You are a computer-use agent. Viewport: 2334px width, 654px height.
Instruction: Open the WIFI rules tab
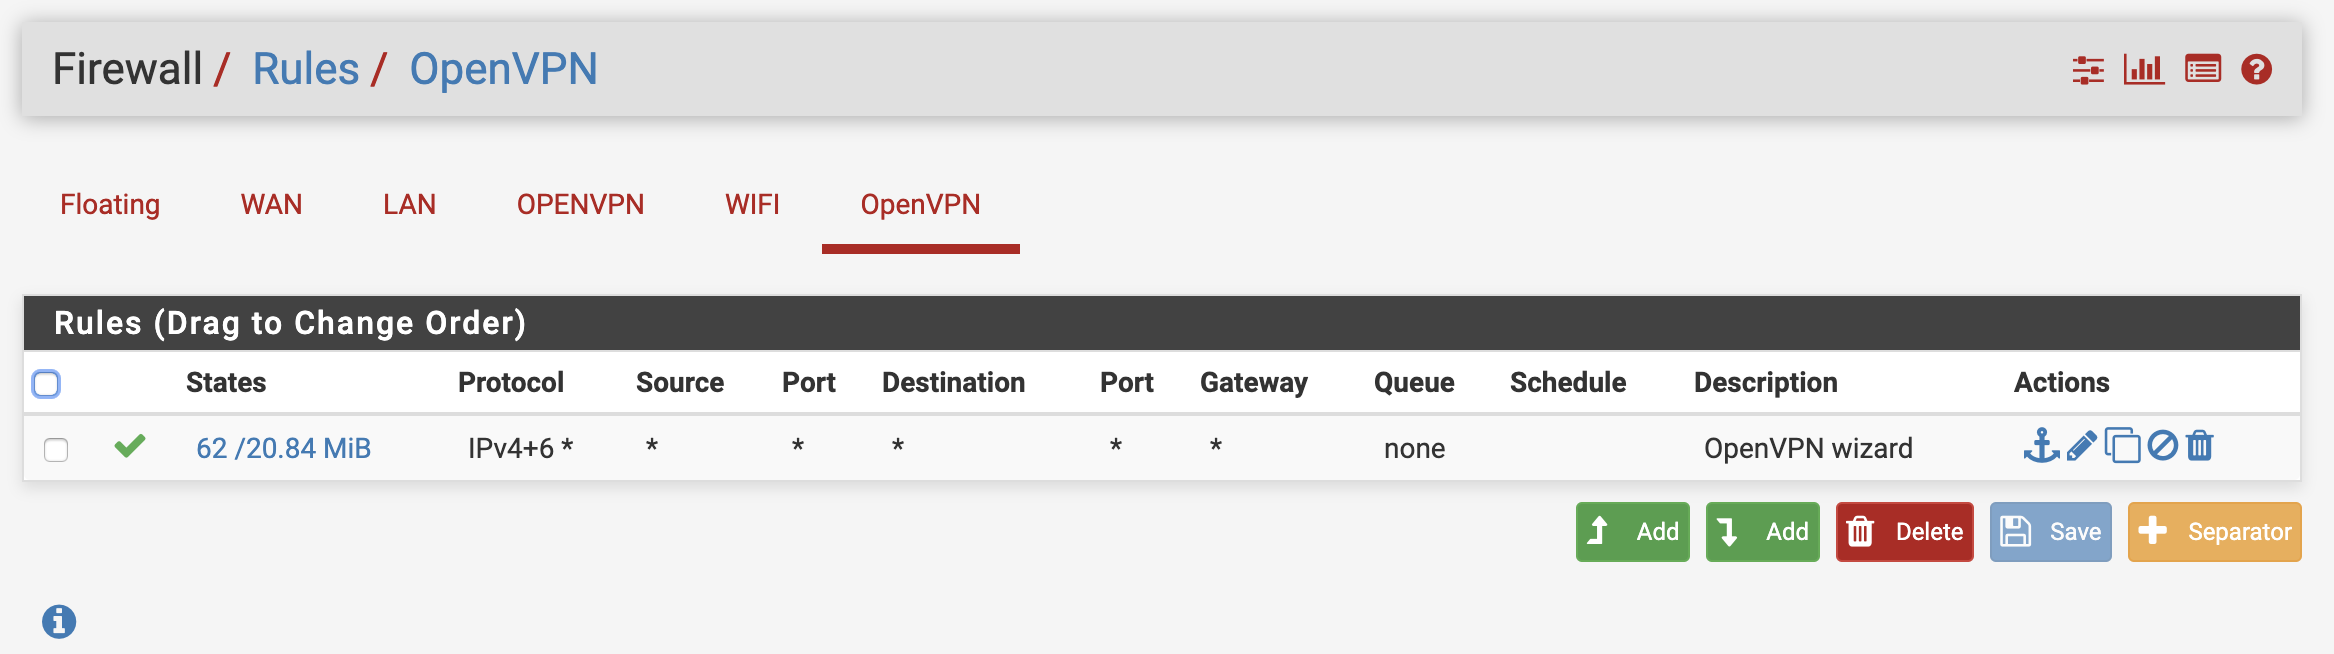(x=752, y=205)
